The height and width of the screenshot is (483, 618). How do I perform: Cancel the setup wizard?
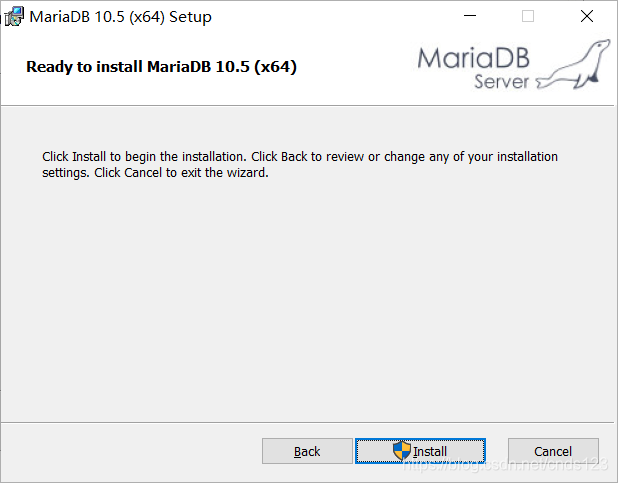[553, 451]
